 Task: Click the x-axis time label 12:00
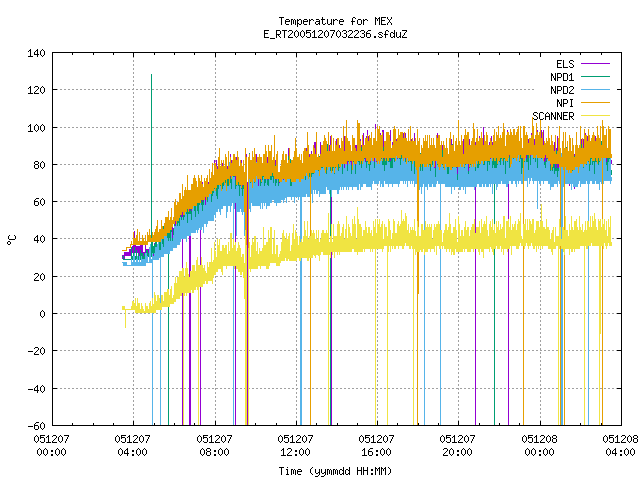click(x=295, y=452)
